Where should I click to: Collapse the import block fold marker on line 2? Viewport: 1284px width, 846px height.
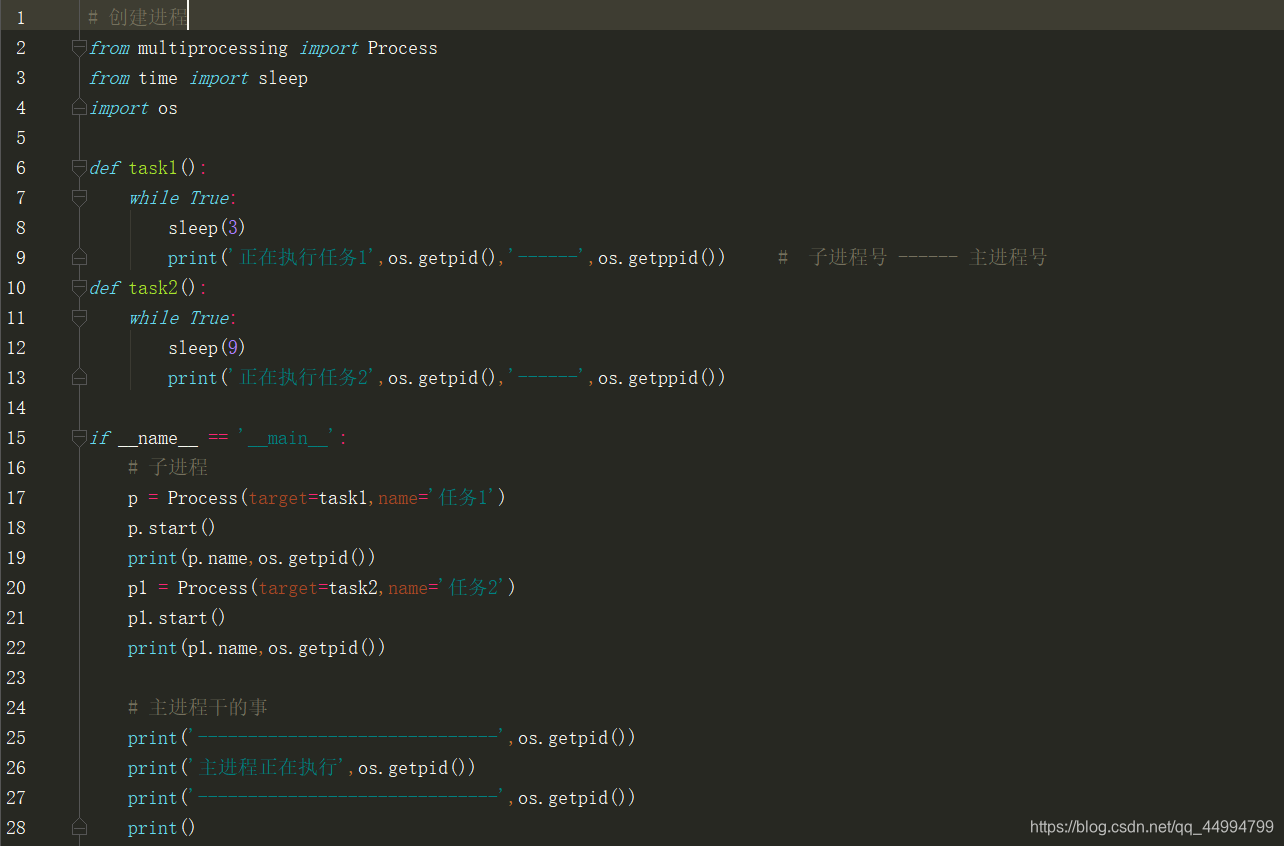[x=80, y=48]
